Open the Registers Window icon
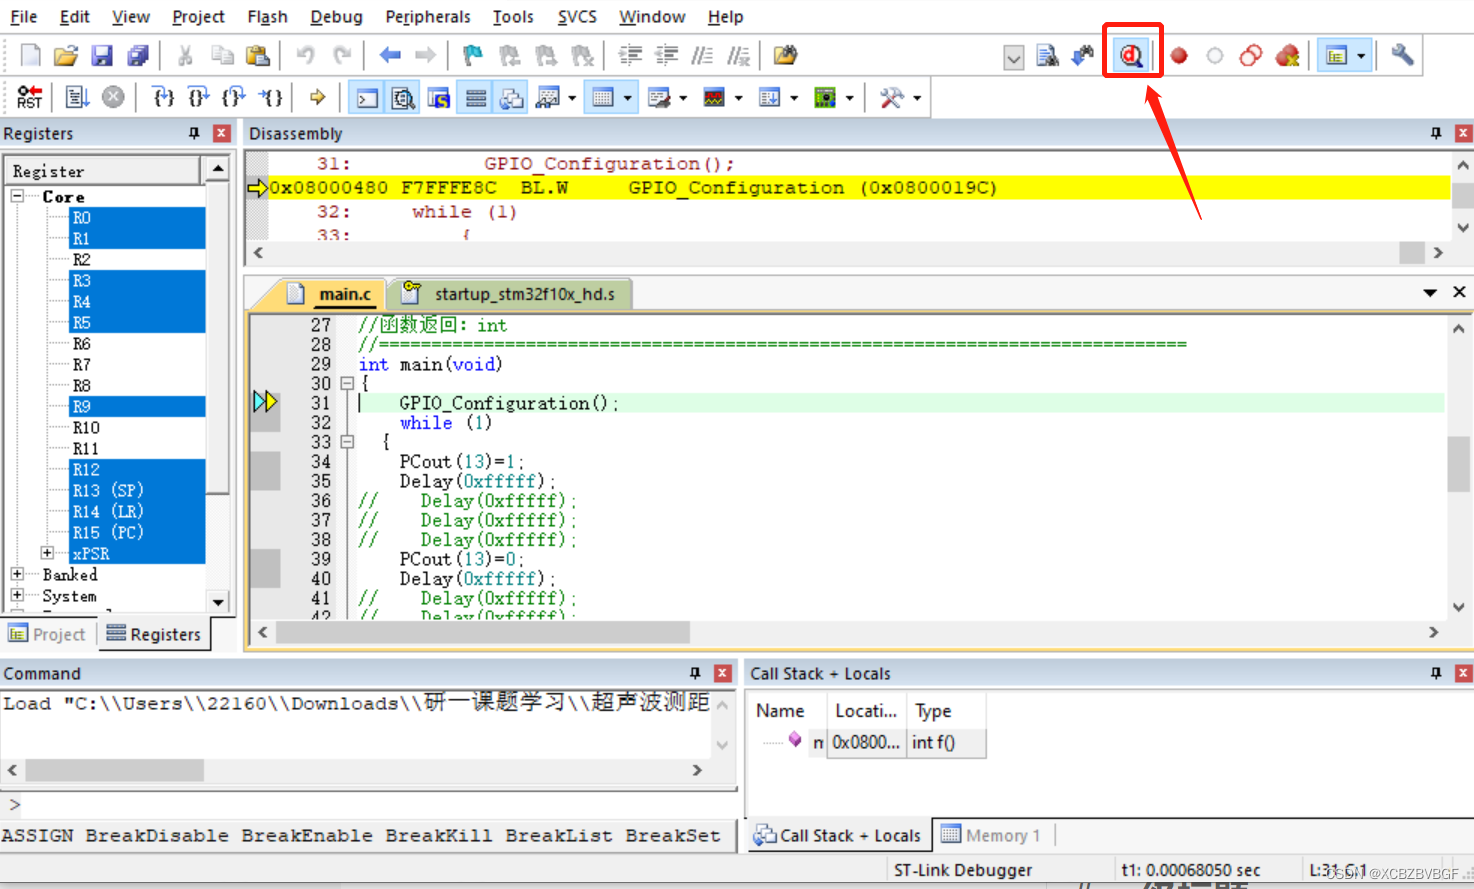1474x889 pixels. click(475, 96)
